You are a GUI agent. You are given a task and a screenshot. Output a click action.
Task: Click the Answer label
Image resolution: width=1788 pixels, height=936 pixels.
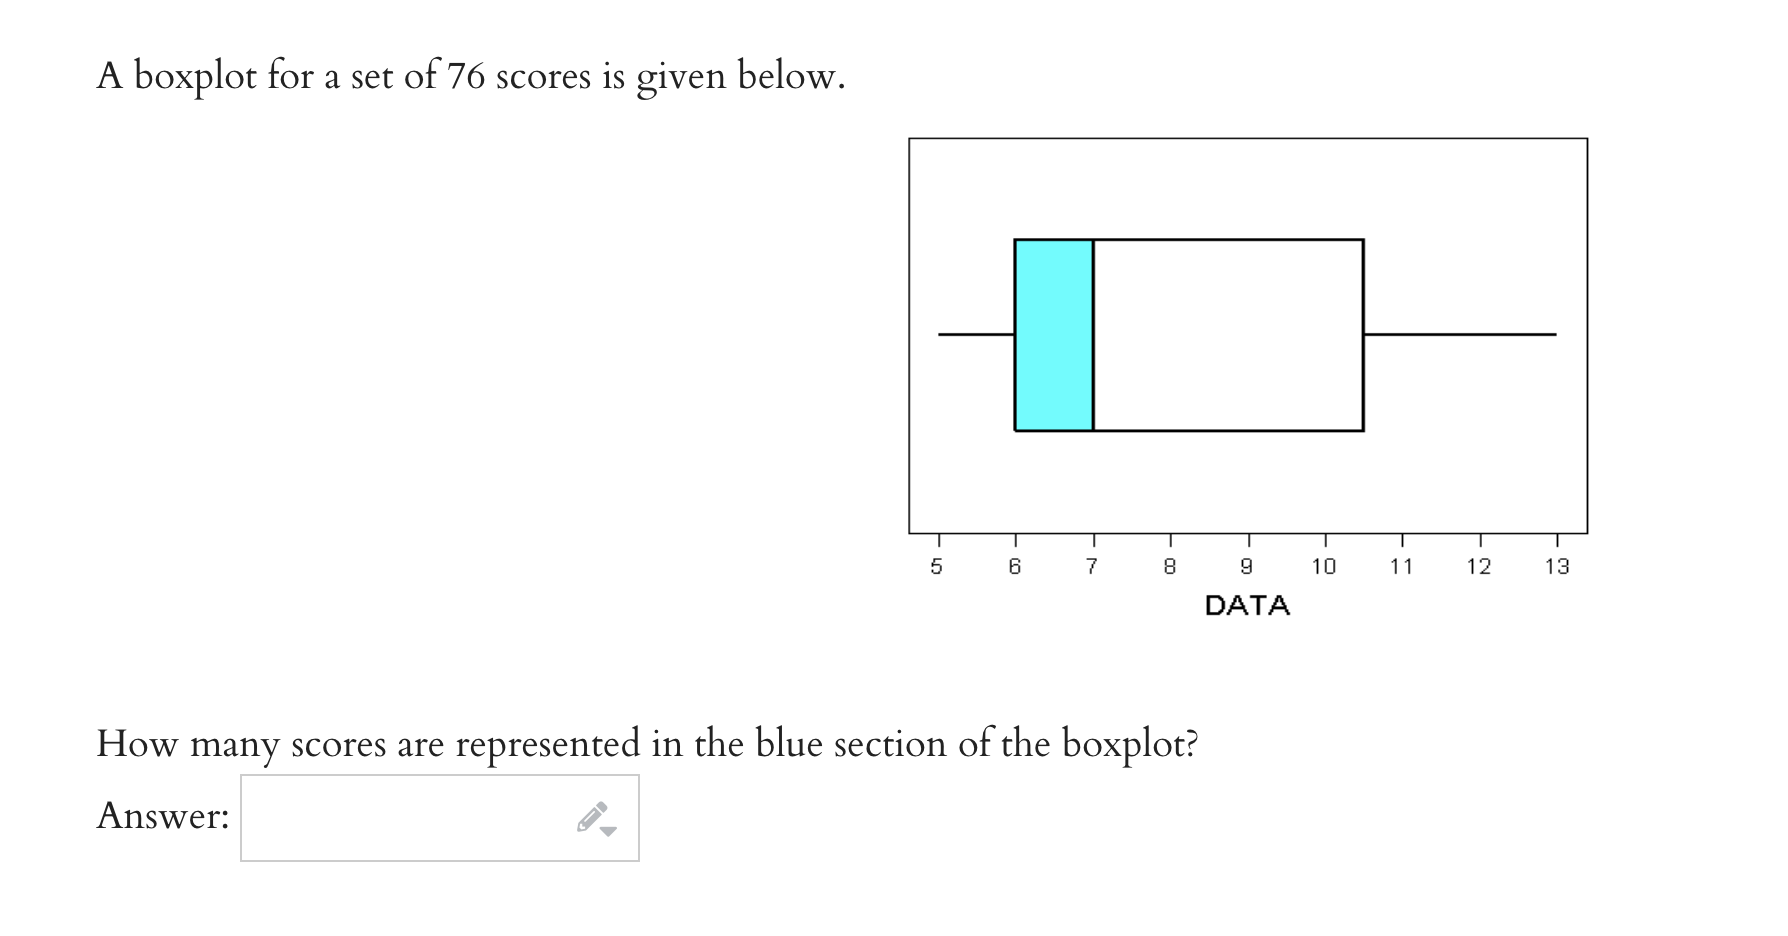(x=163, y=814)
